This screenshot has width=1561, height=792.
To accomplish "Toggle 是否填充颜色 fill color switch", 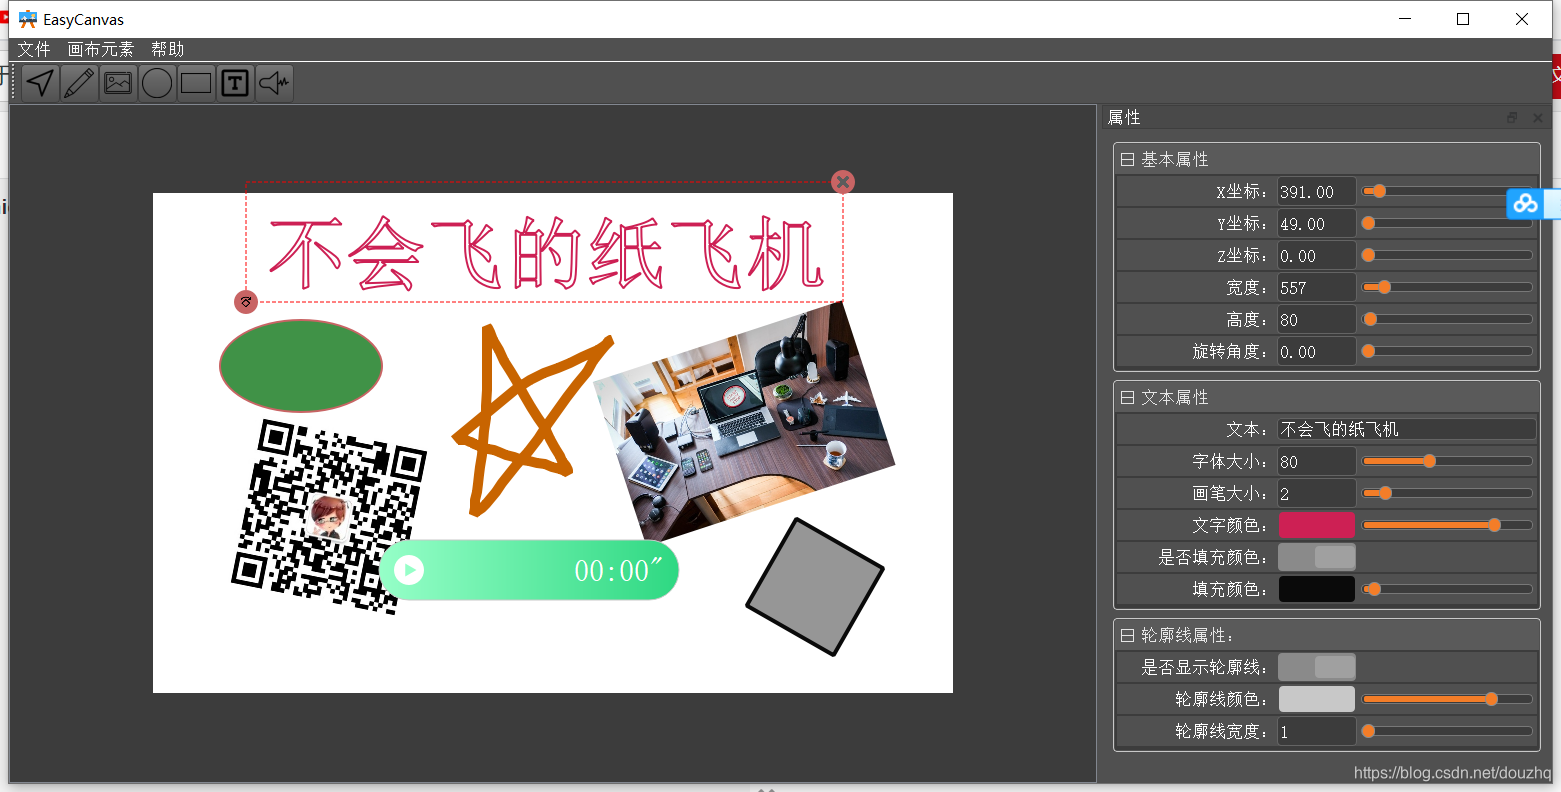I will pyautogui.click(x=1317, y=556).
